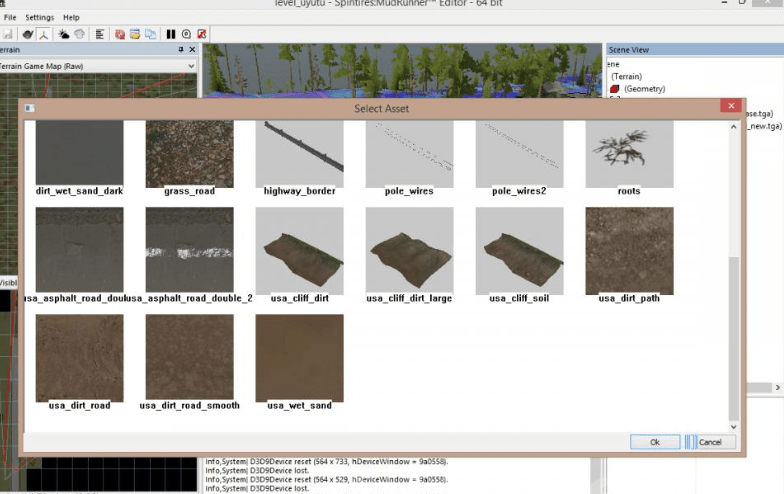784x494 pixels.
Task: Open the File menu
Action: tap(10, 18)
